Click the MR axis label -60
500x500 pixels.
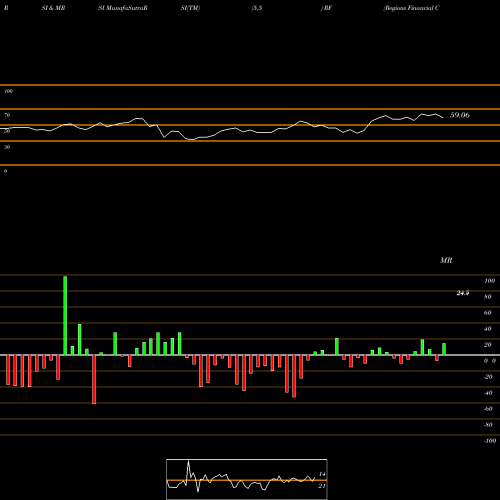click(488, 409)
